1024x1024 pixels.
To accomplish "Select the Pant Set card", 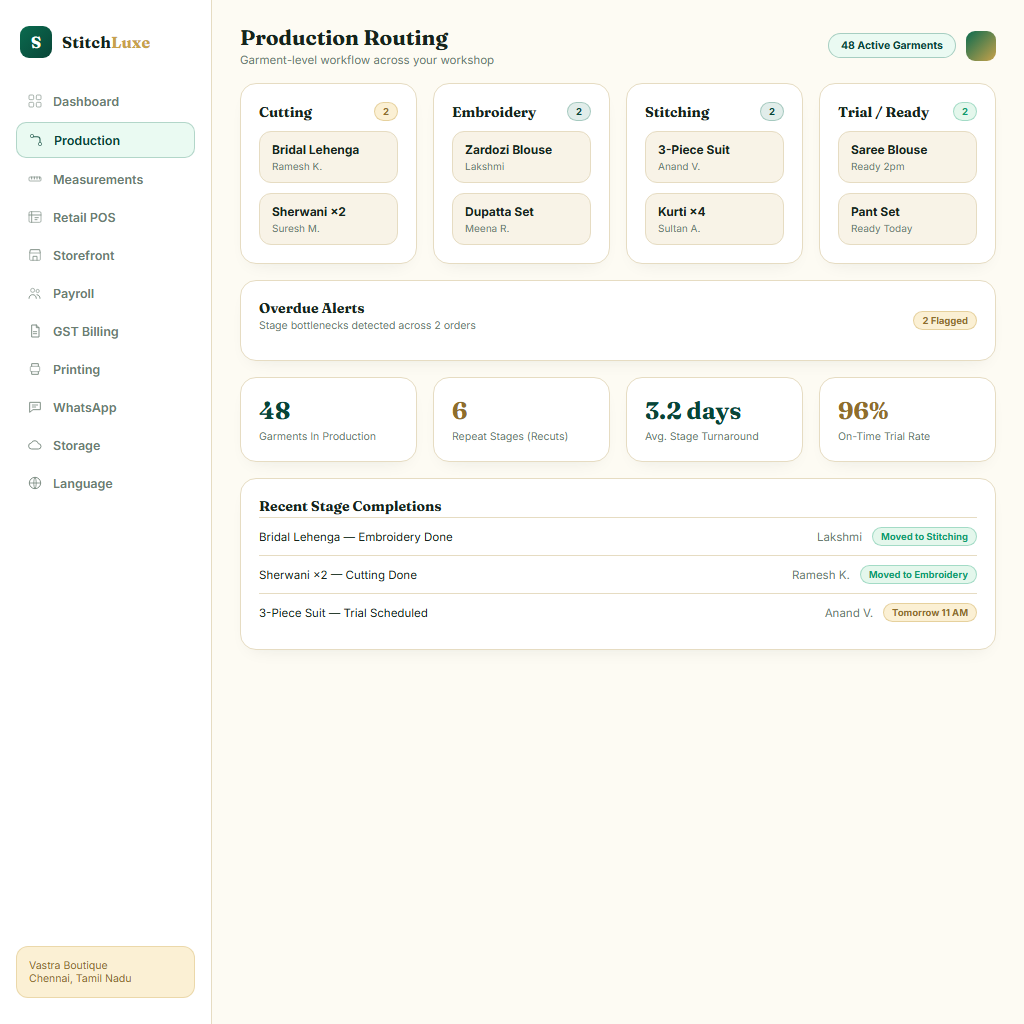I will tap(907, 219).
